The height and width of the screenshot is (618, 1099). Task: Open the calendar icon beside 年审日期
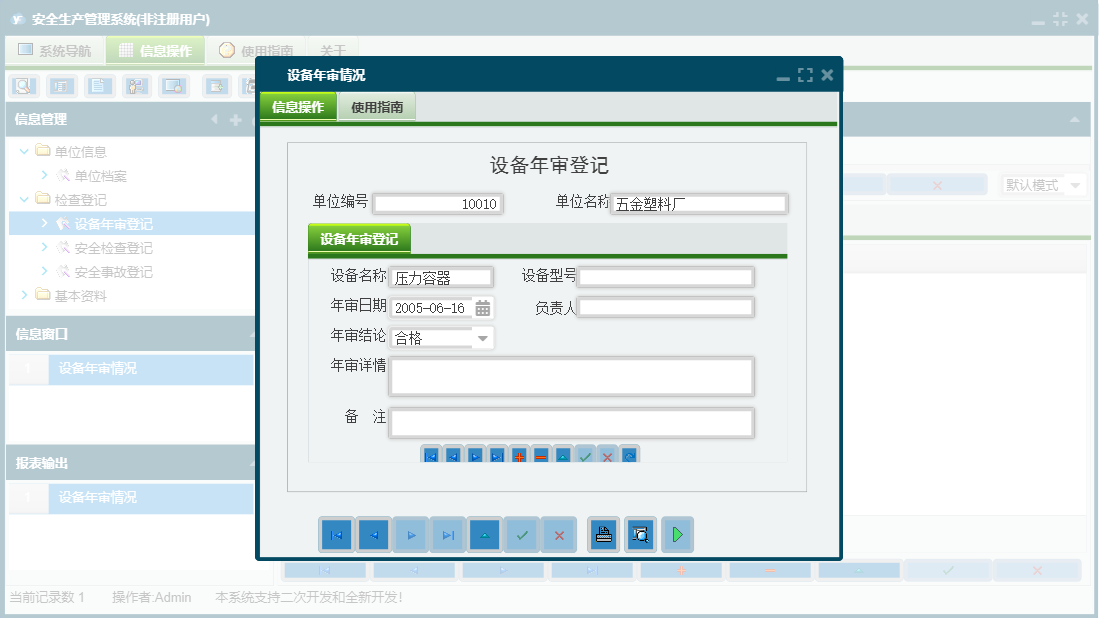pyautogui.click(x=481, y=307)
